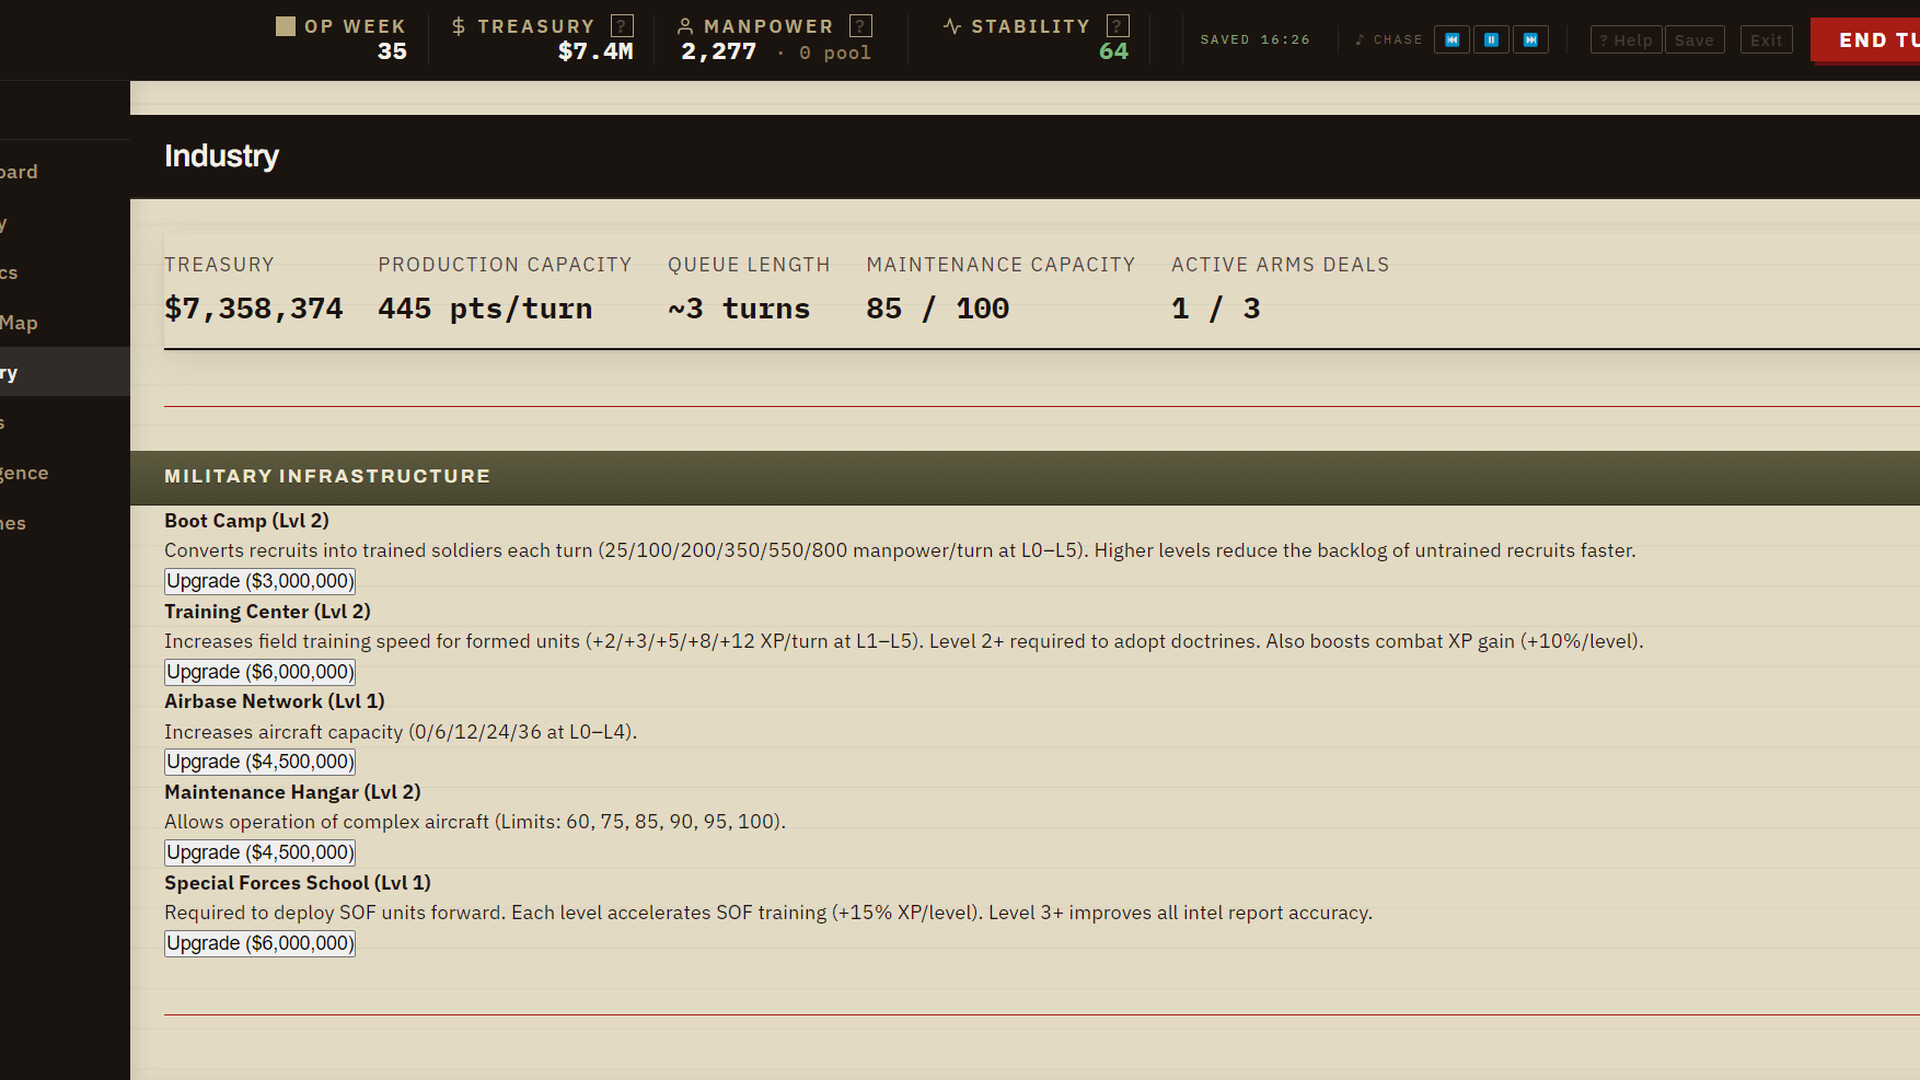
Task: Click the treasury value $7,358,374
Action: click(253, 309)
